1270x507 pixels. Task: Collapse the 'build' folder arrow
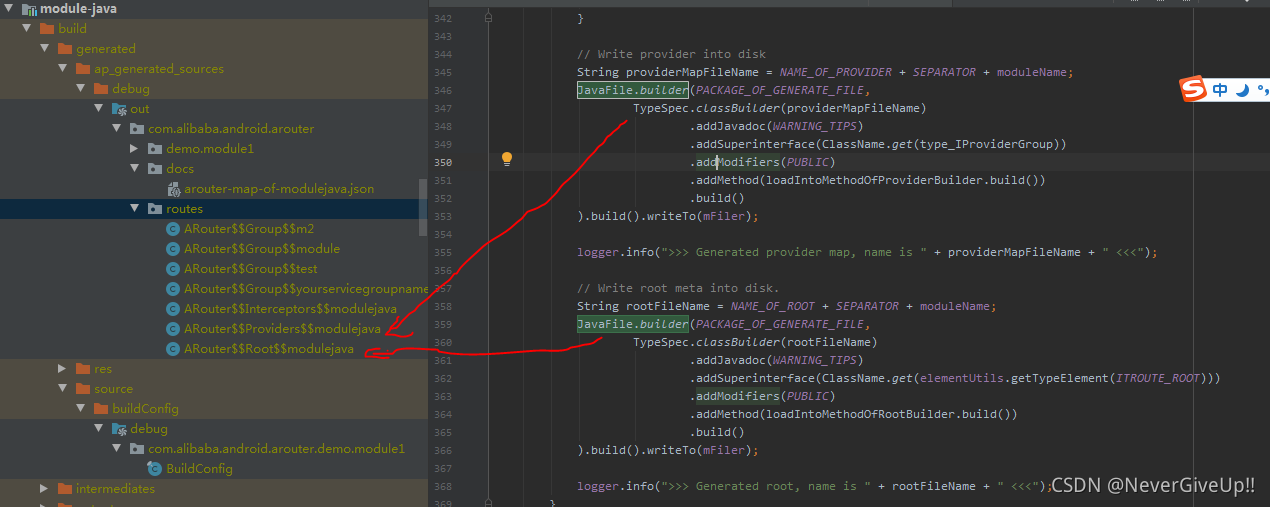coord(26,29)
